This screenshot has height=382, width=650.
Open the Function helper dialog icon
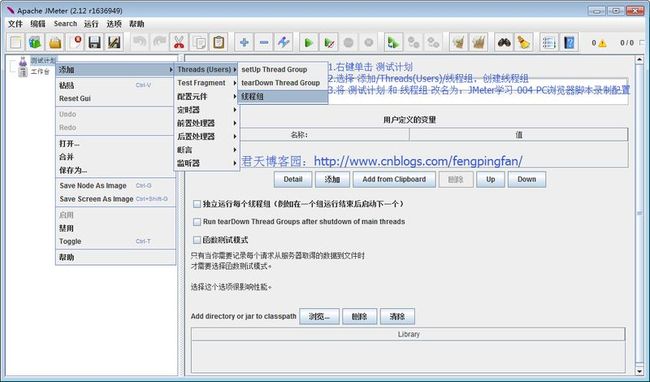(x=549, y=42)
